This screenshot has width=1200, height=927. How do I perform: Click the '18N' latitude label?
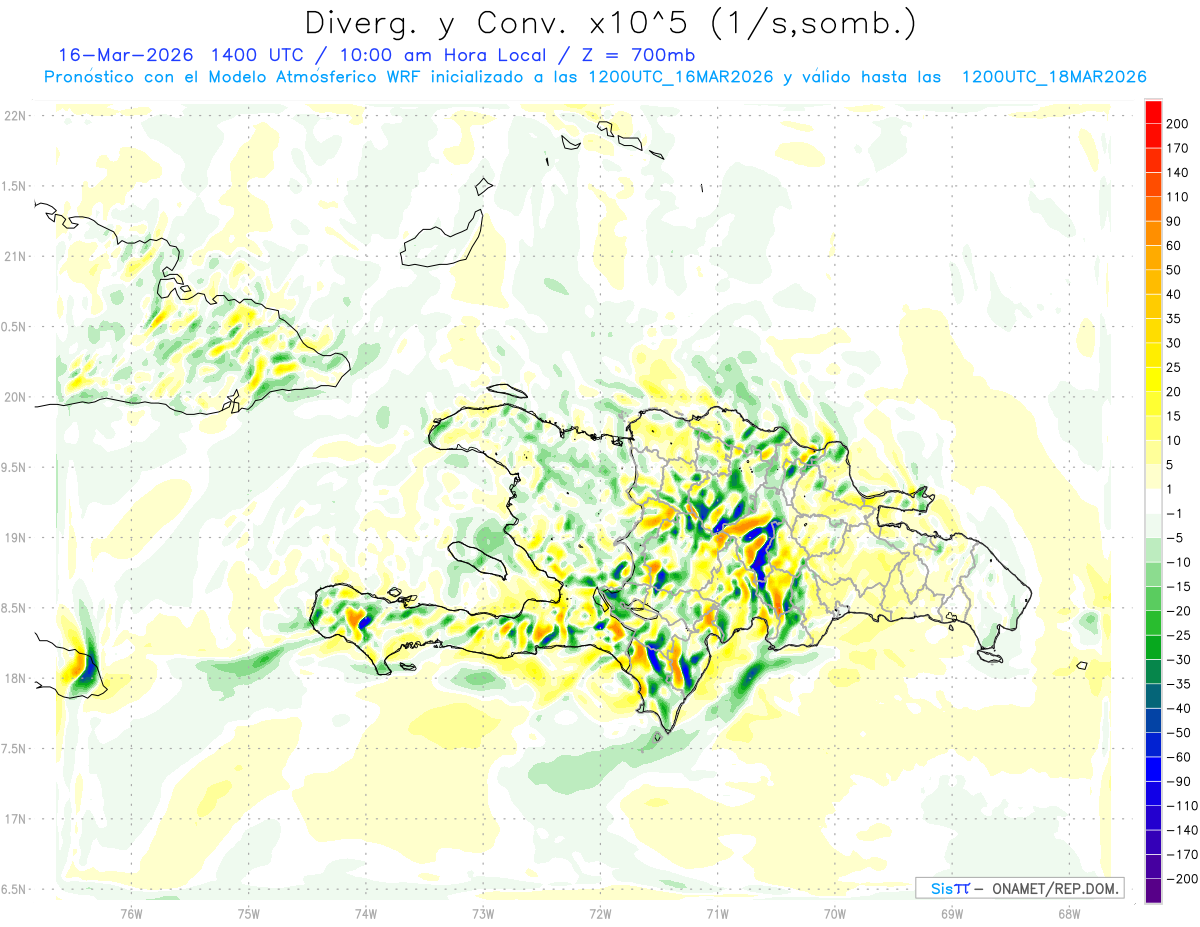pos(14,678)
